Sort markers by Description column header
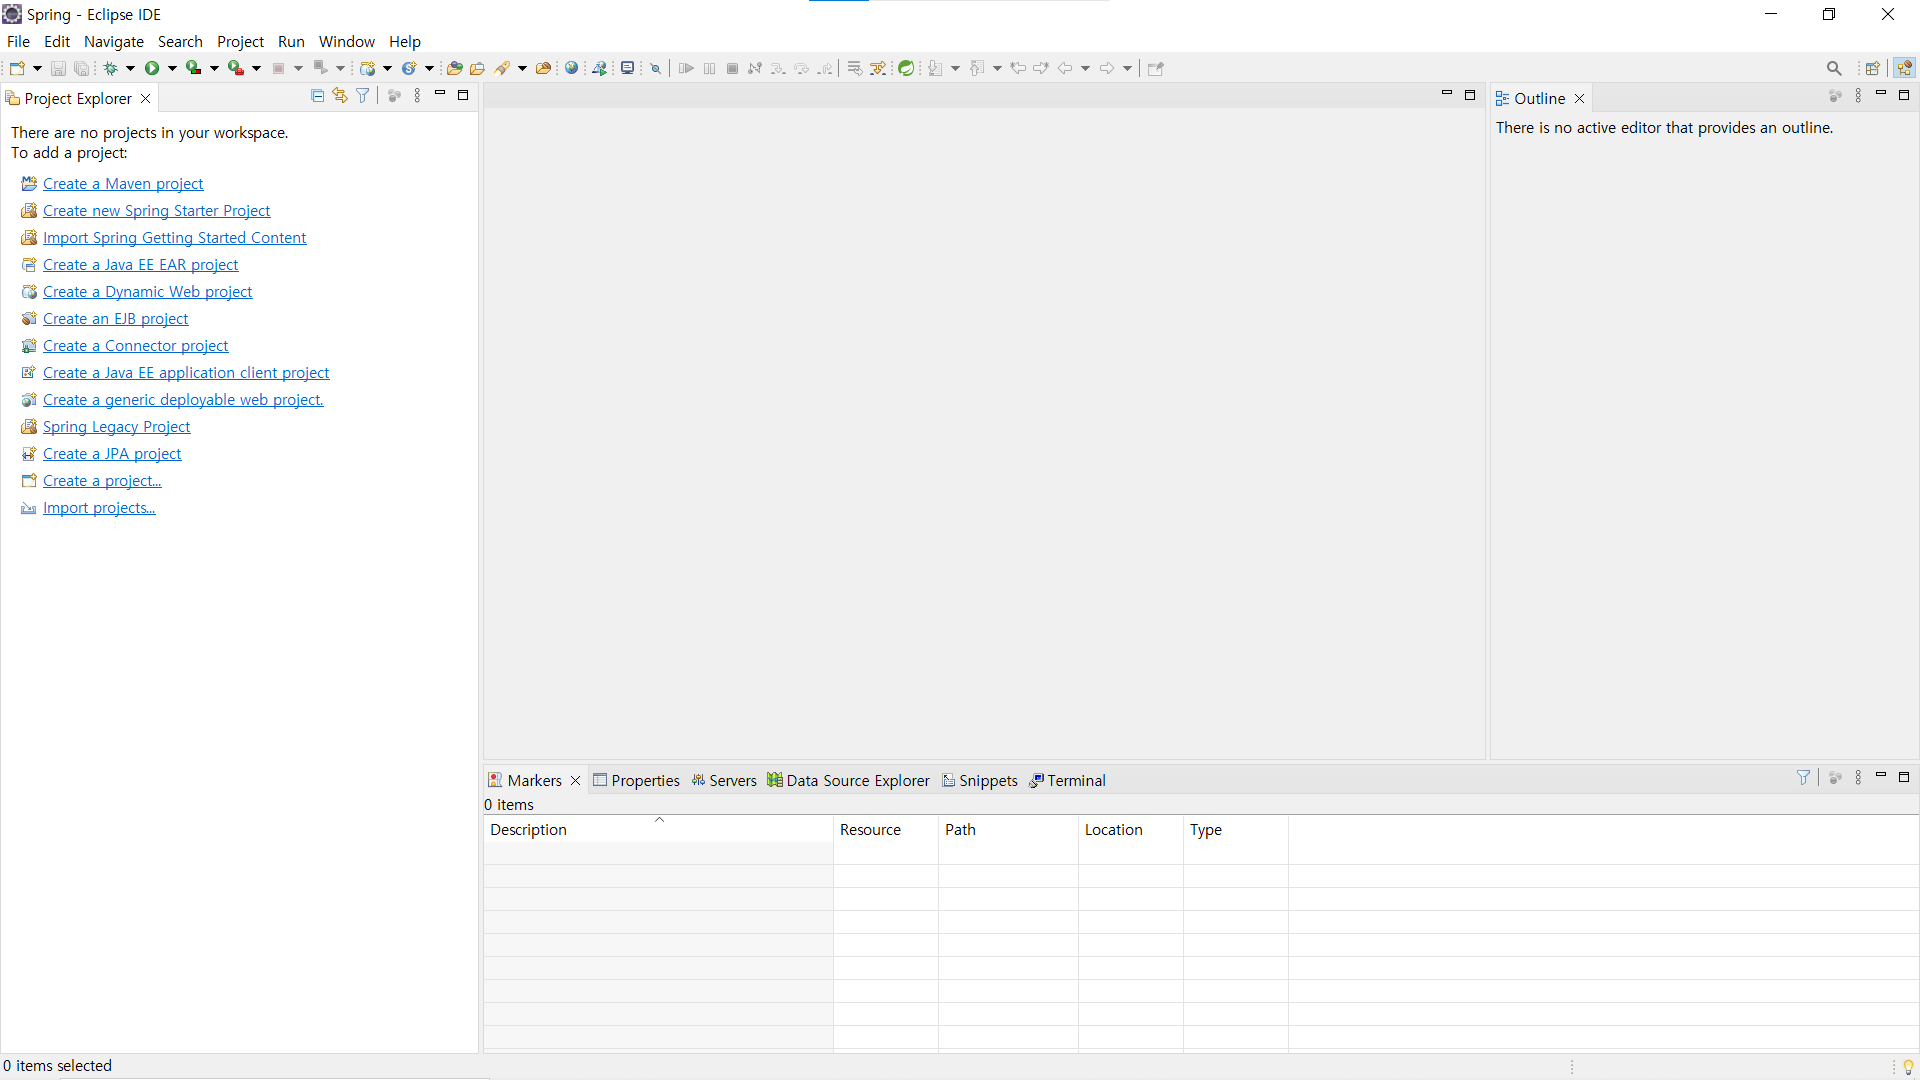 coord(658,829)
